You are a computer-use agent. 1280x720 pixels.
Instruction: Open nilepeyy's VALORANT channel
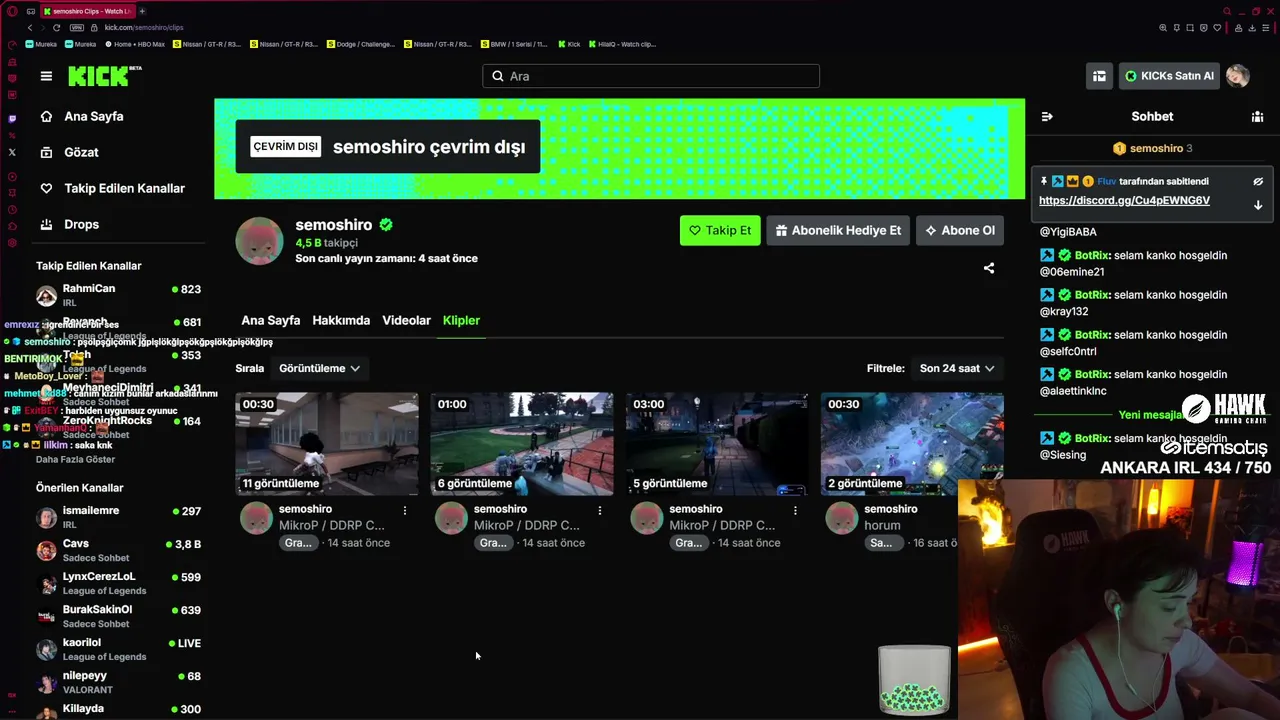pyautogui.click(x=118, y=682)
